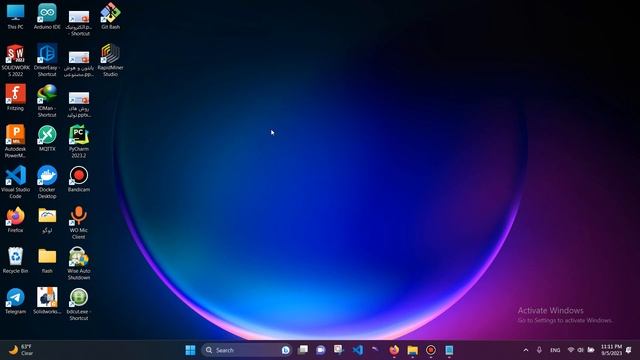Open the weather widget showing 63°F
The image size is (640, 360).
[21, 350]
